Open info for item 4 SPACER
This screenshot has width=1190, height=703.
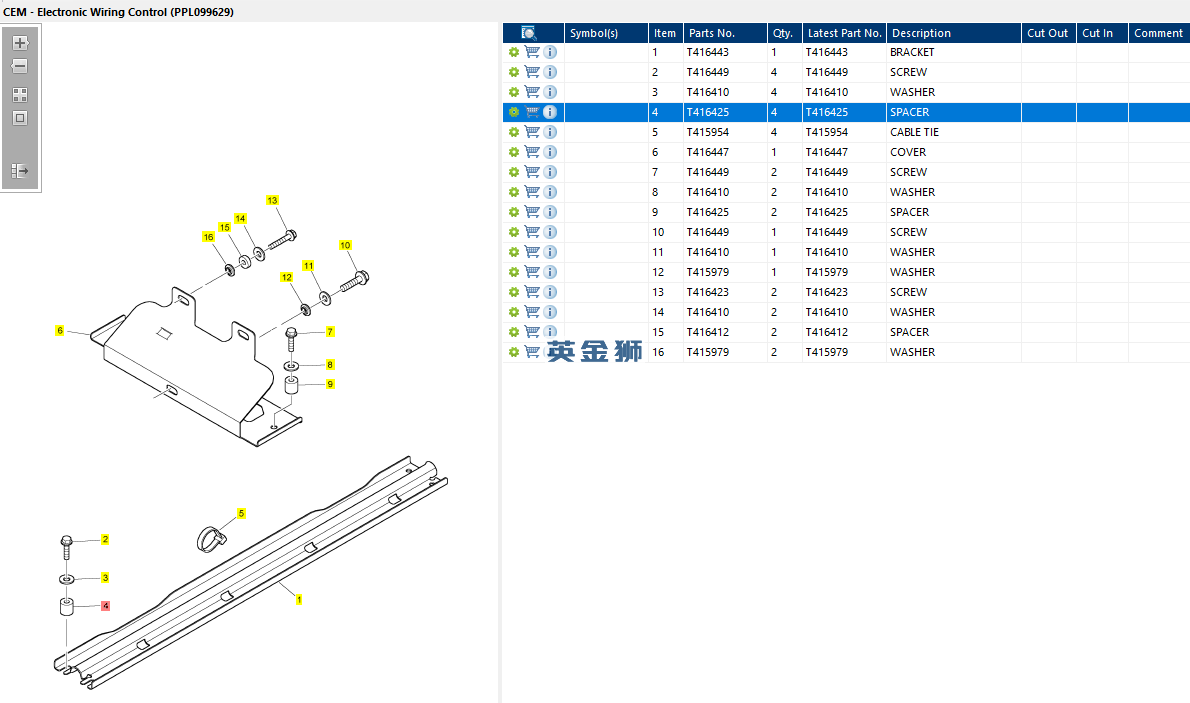coord(550,112)
